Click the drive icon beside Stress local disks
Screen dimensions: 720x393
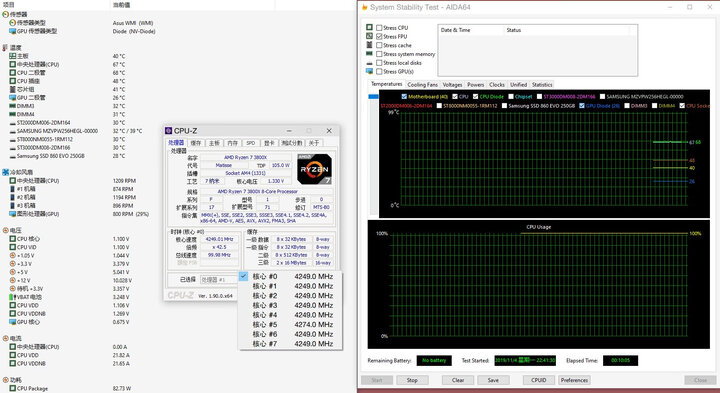tap(369, 63)
